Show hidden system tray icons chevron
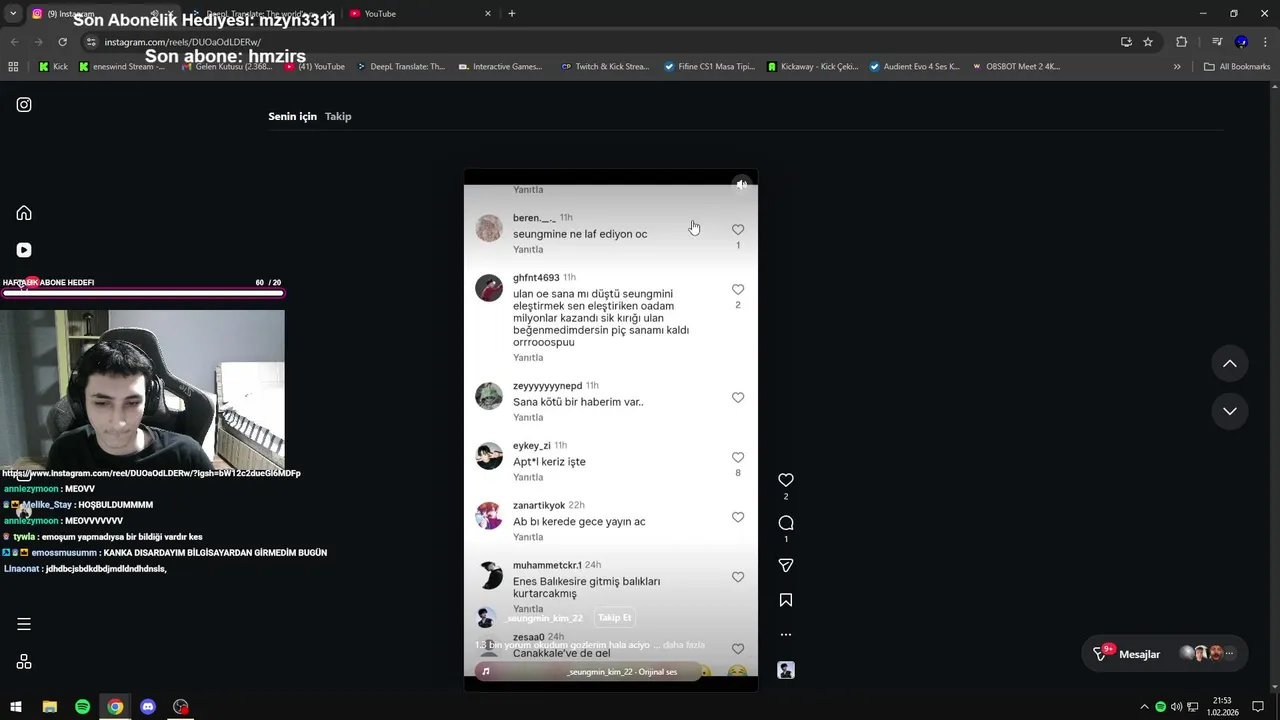The width and height of the screenshot is (1280, 720). (1144, 707)
